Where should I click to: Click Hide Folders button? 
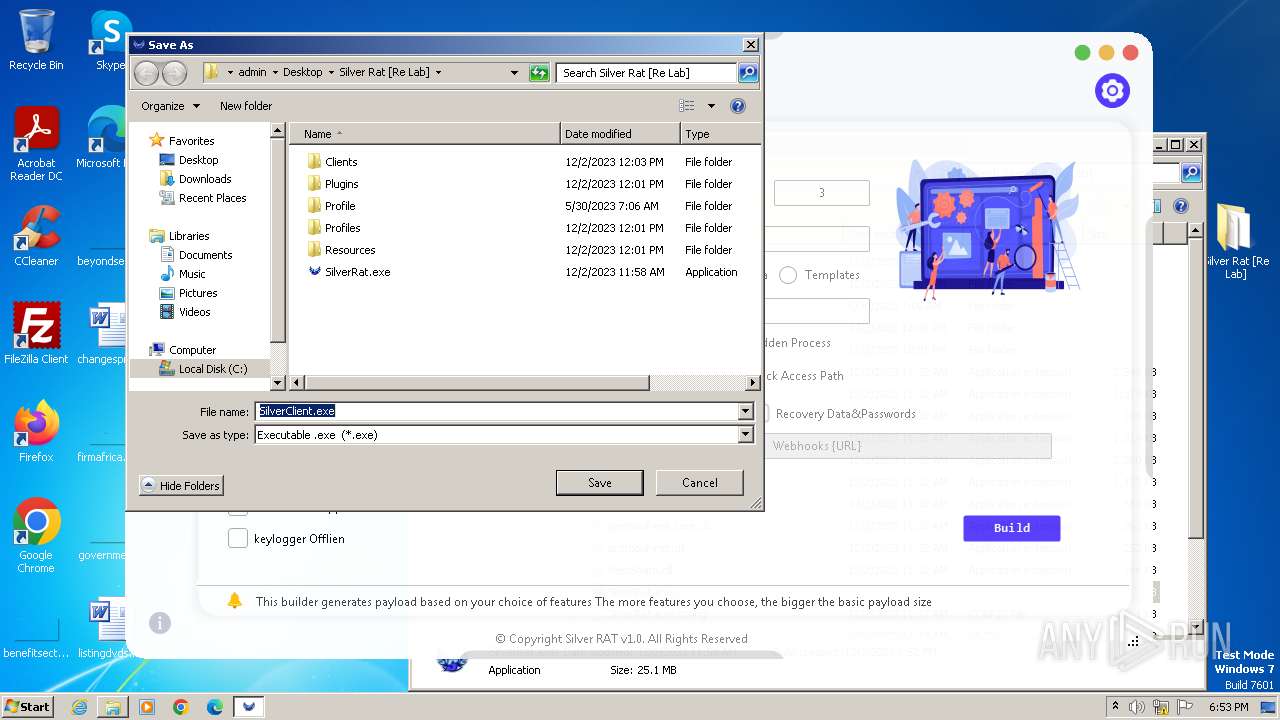[x=181, y=485]
